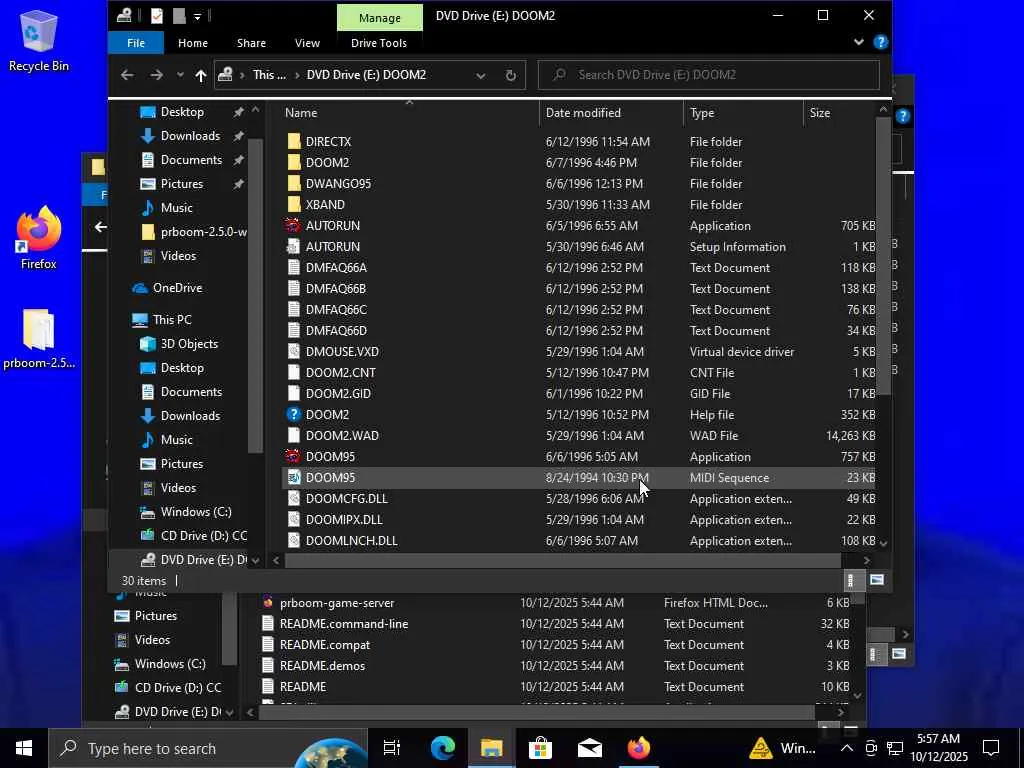Screen dimensions: 1024x768
Task: Open the Drive Tools ribbon tab
Action: tap(379, 42)
